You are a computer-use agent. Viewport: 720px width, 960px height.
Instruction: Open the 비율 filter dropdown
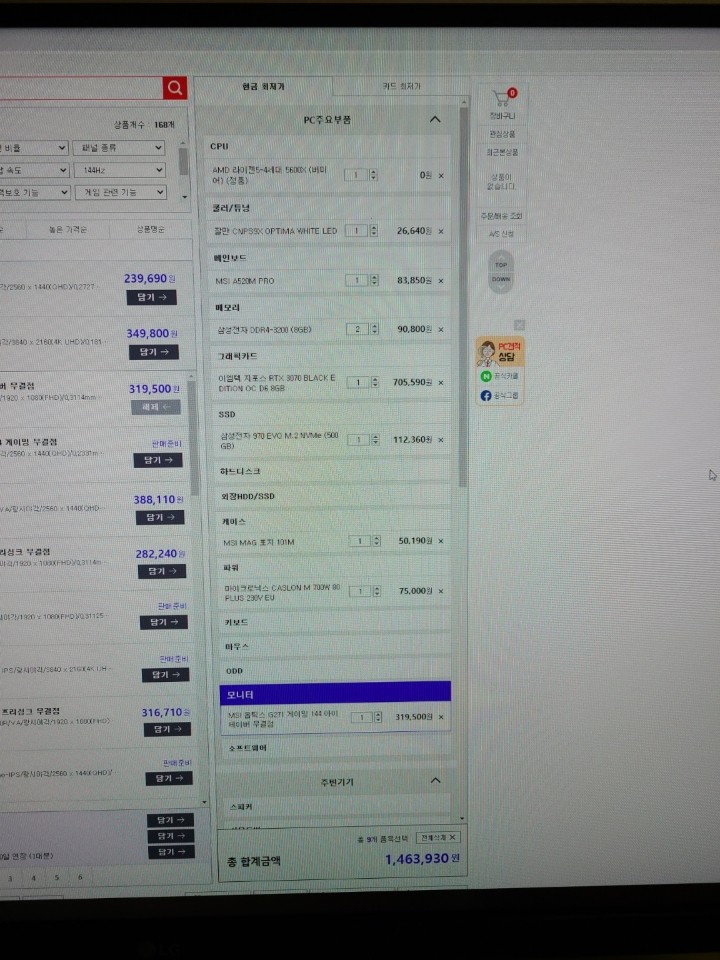click(34, 148)
